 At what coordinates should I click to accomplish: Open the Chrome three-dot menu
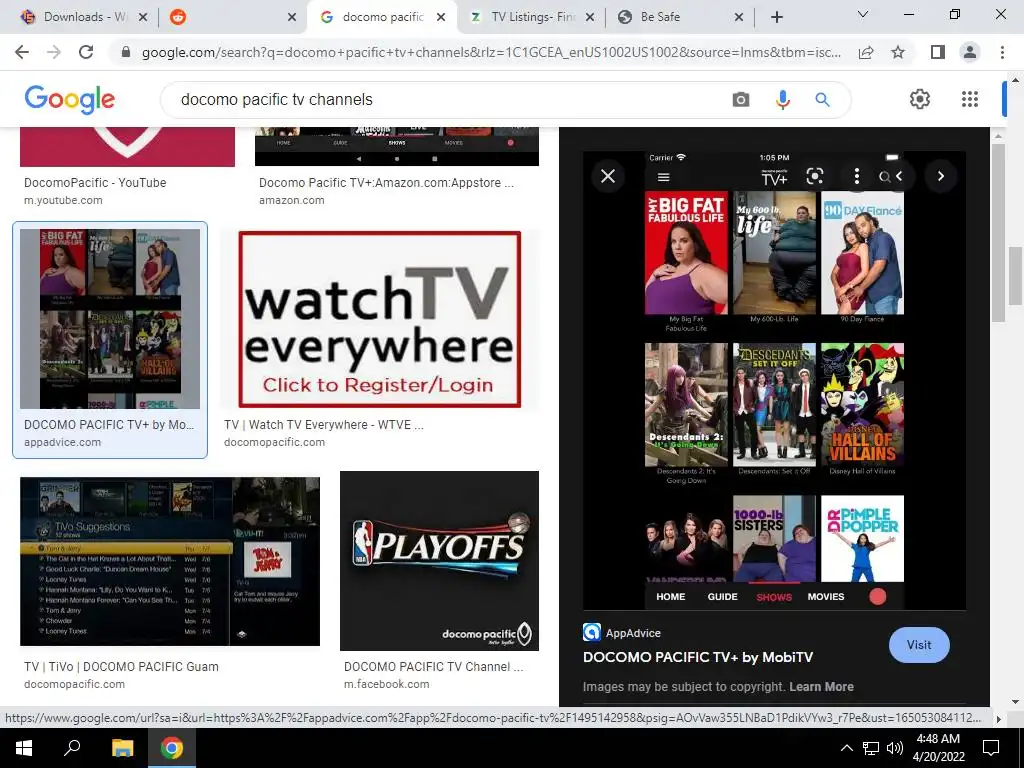tap(1002, 52)
